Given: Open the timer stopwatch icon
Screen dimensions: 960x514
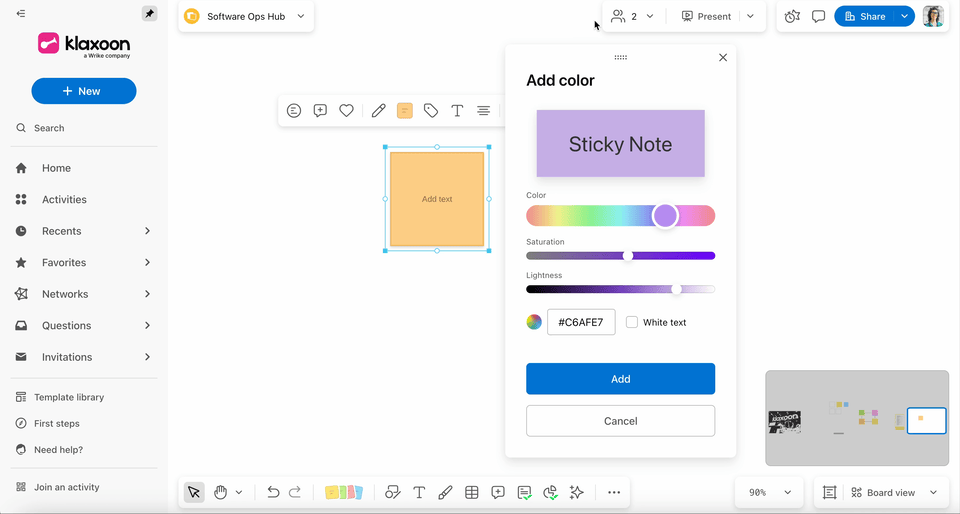Looking at the screenshot, I should click(792, 17).
